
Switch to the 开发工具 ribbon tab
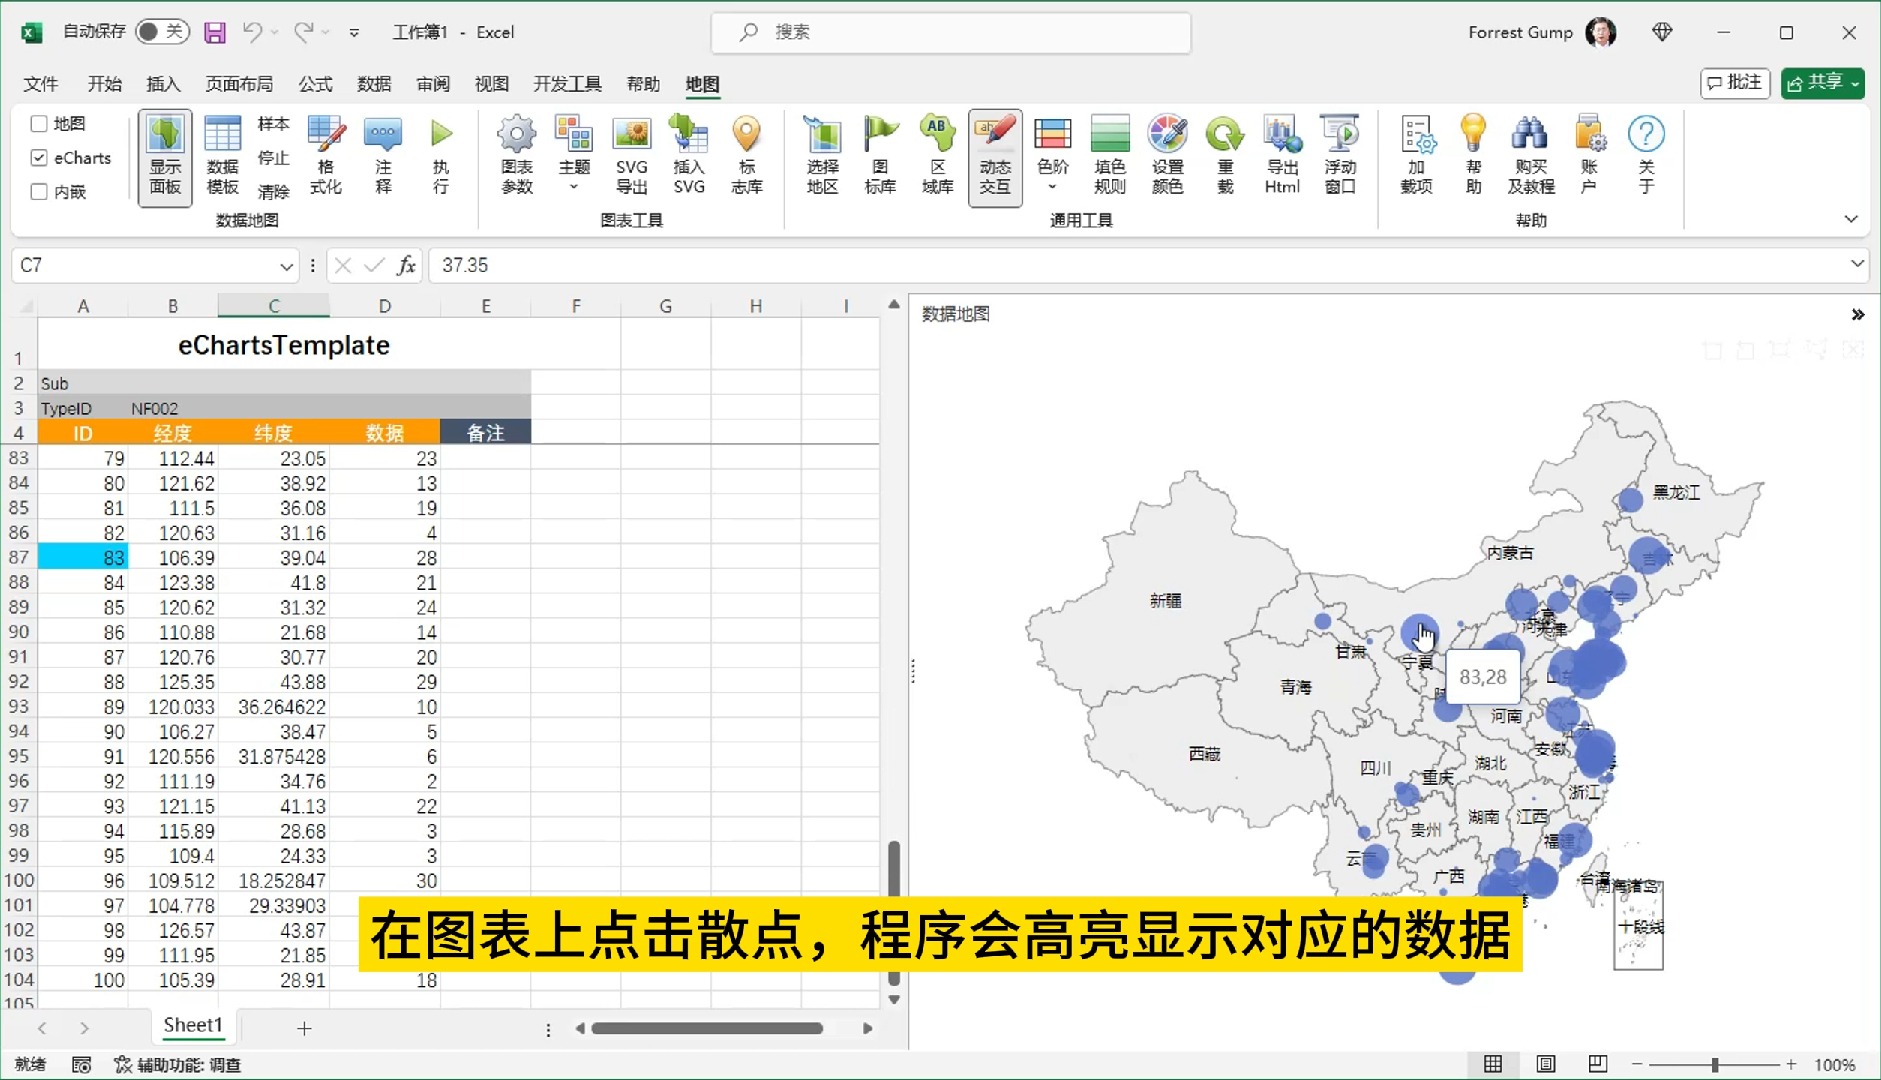coord(567,84)
